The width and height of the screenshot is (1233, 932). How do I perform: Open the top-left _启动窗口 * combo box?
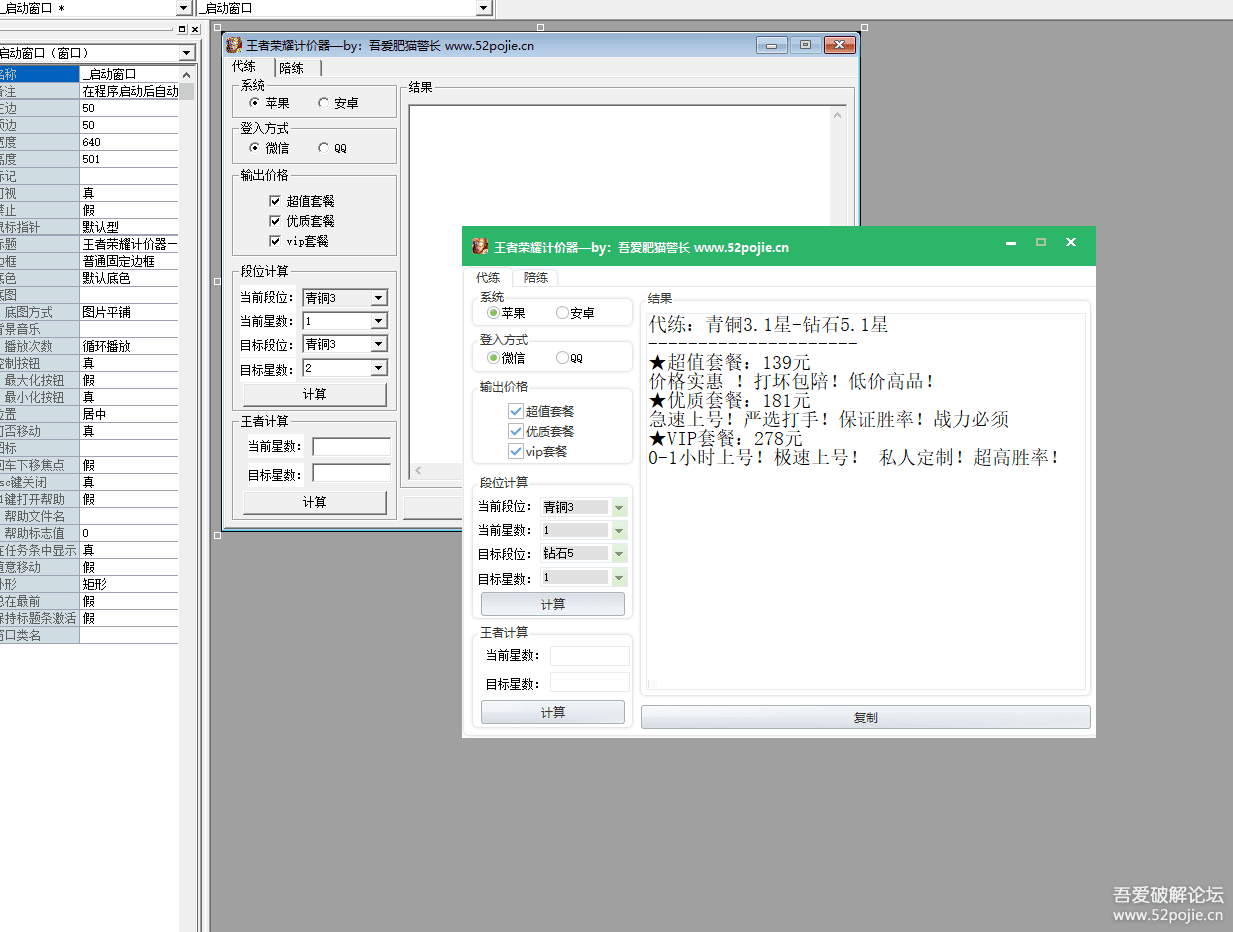[183, 8]
